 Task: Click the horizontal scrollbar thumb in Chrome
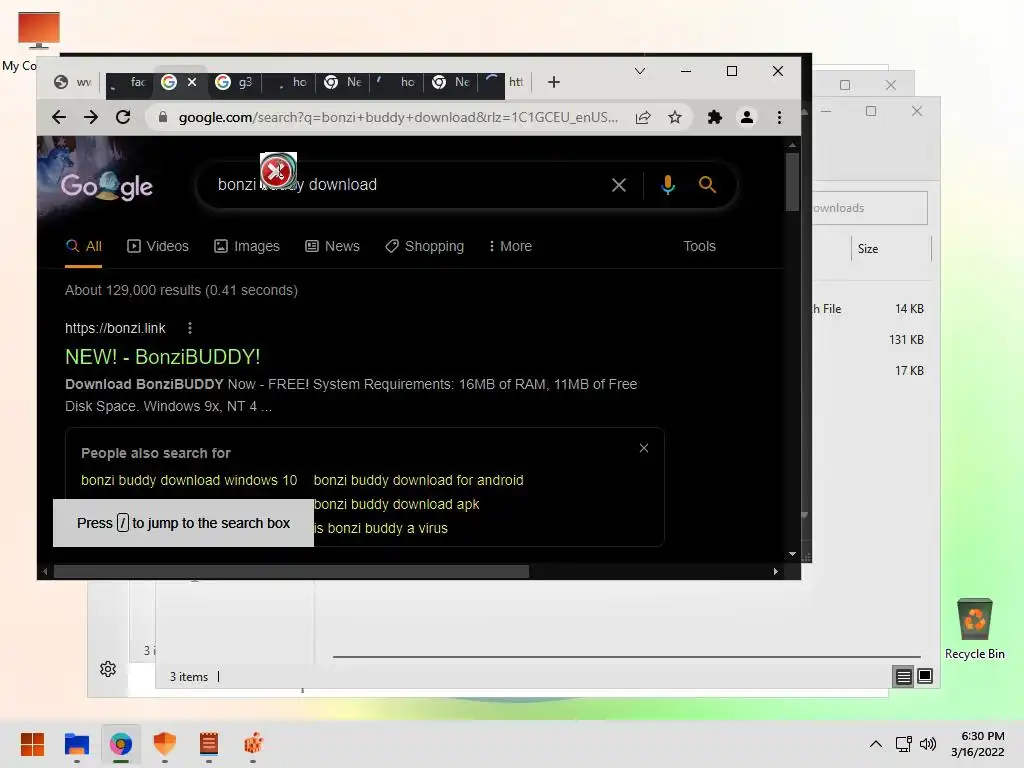[x=291, y=572]
